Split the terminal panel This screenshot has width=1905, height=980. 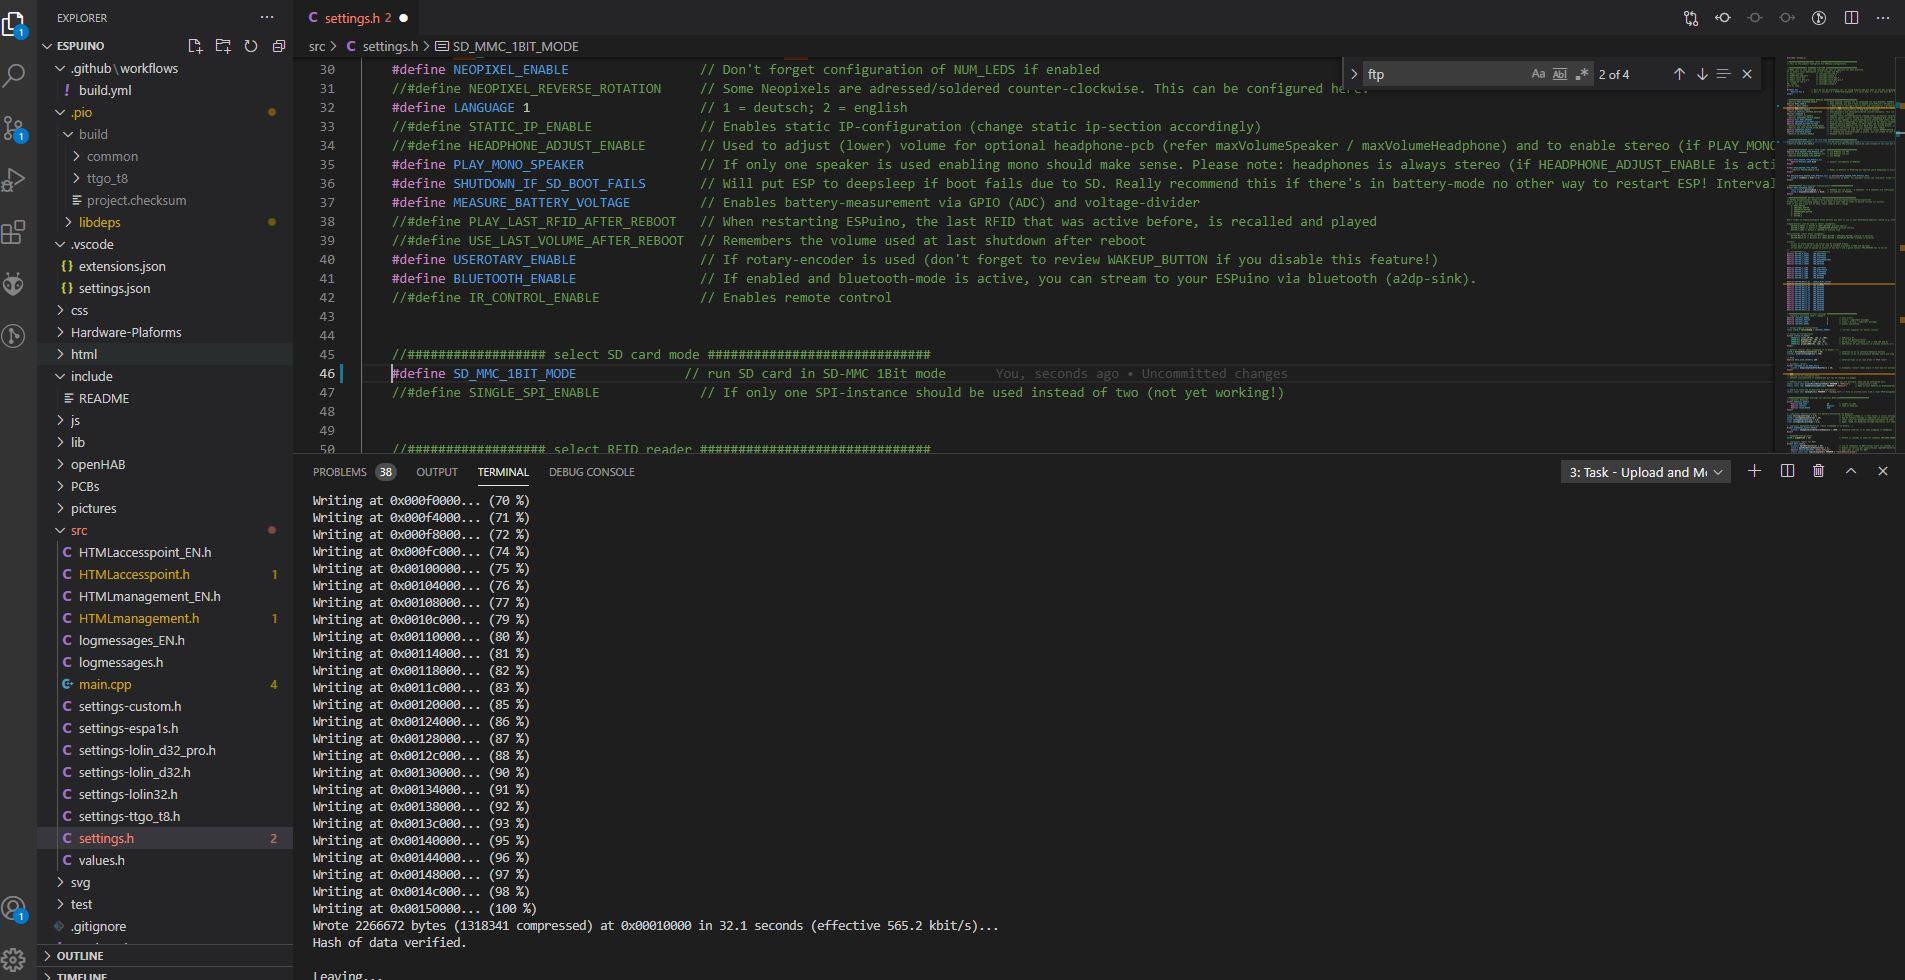point(1787,471)
